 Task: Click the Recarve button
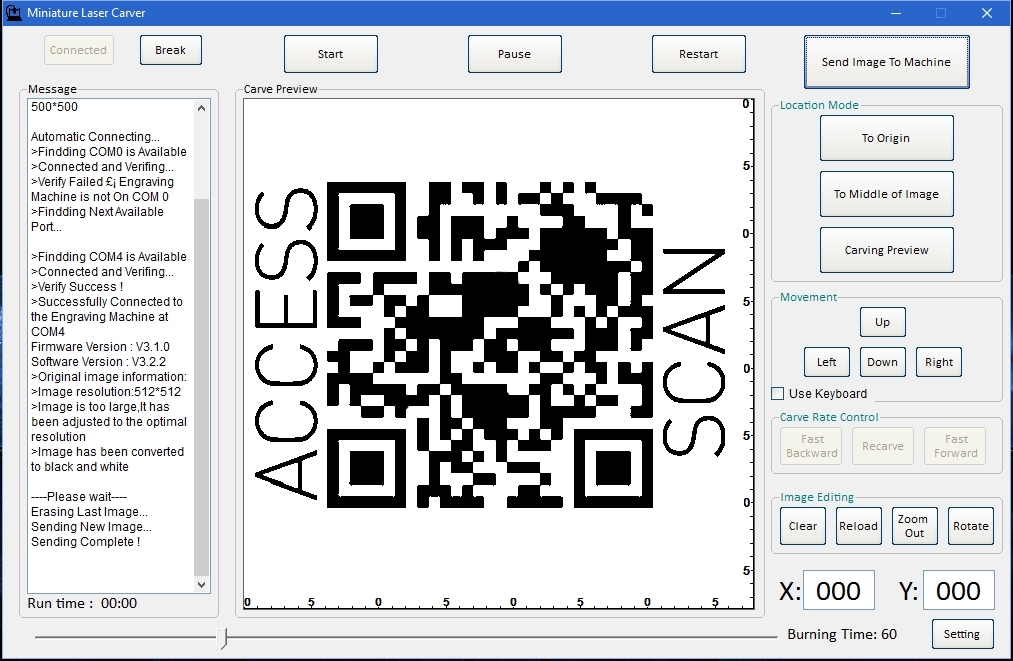882,446
